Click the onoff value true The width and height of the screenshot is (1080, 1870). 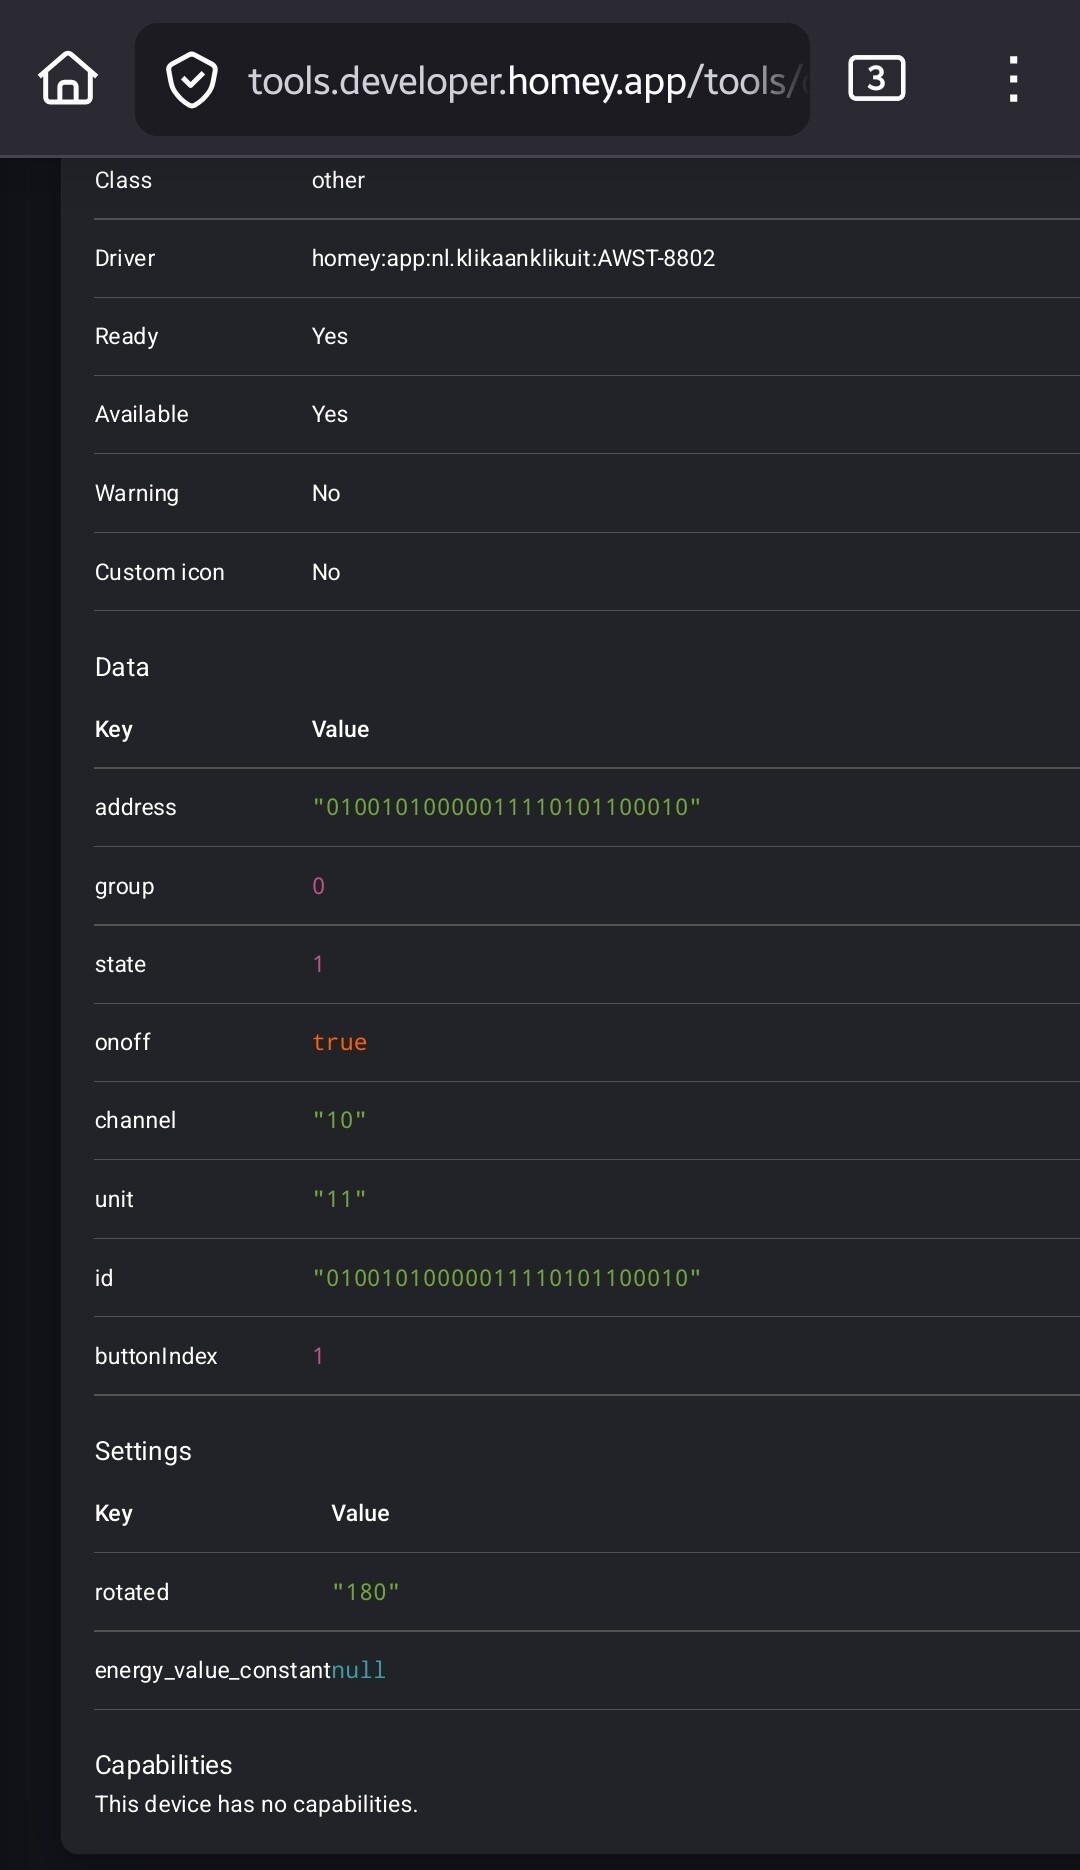[339, 1042]
